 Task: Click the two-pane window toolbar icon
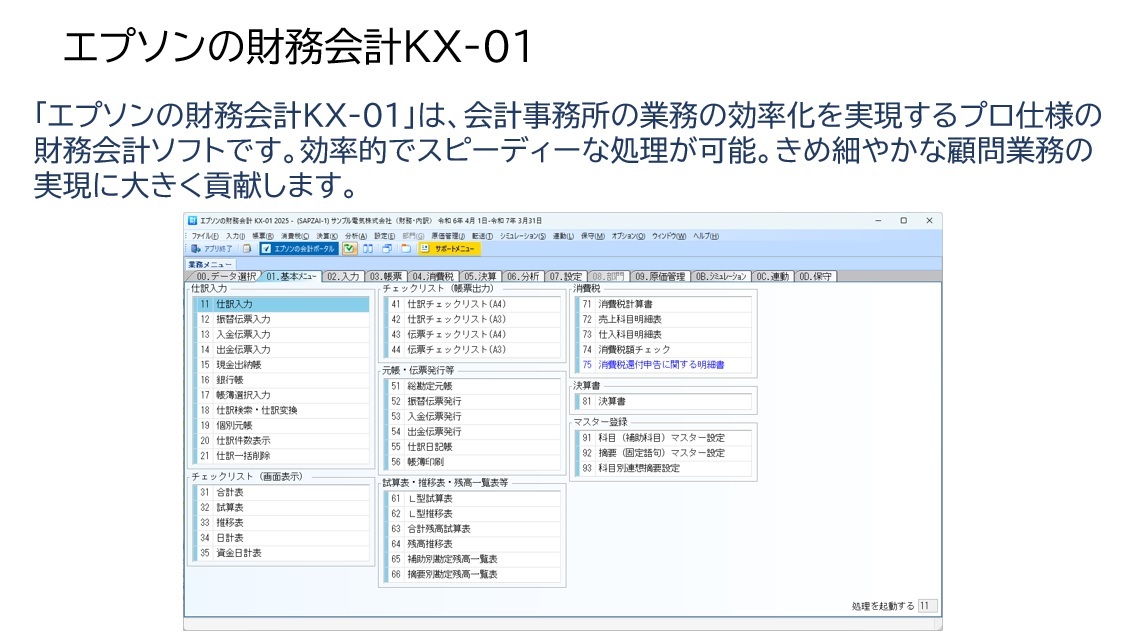click(368, 248)
